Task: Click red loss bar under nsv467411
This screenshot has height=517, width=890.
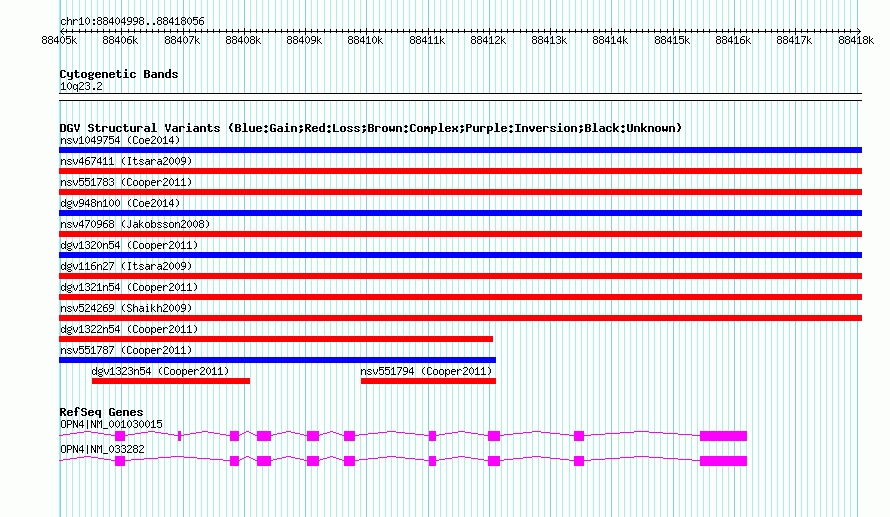Action: 460,171
